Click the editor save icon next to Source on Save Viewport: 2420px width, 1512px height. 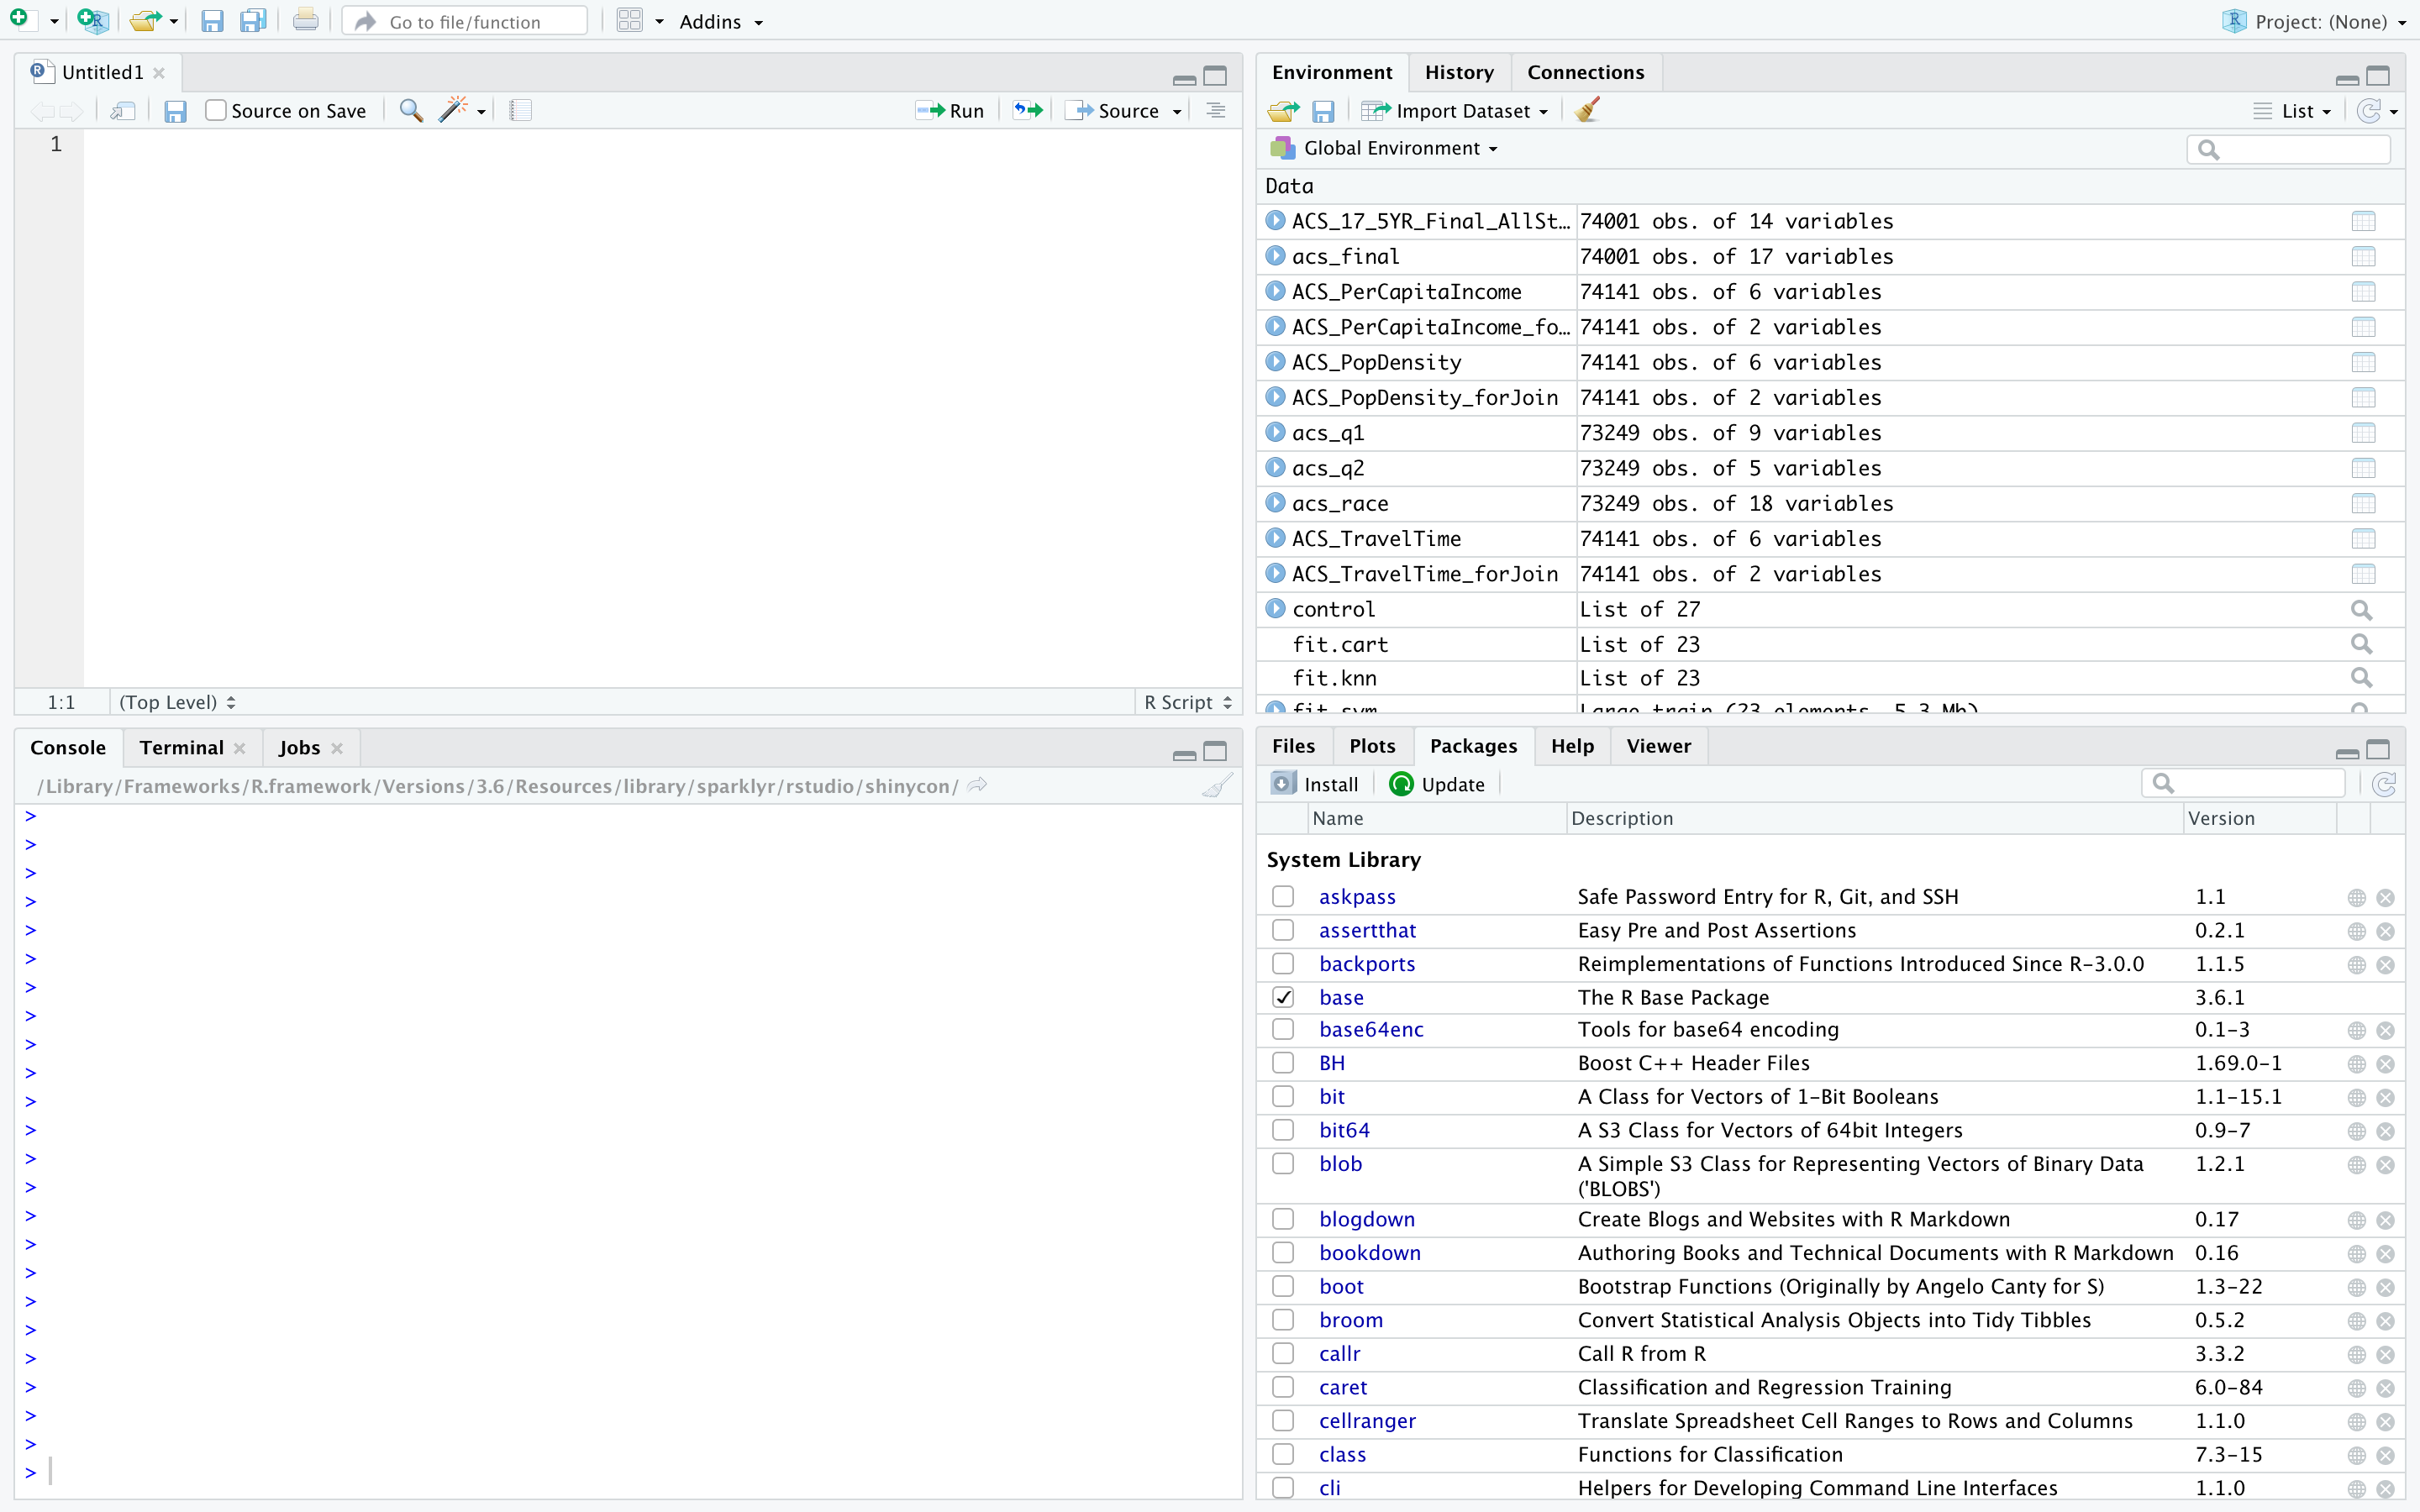click(176, 111)
